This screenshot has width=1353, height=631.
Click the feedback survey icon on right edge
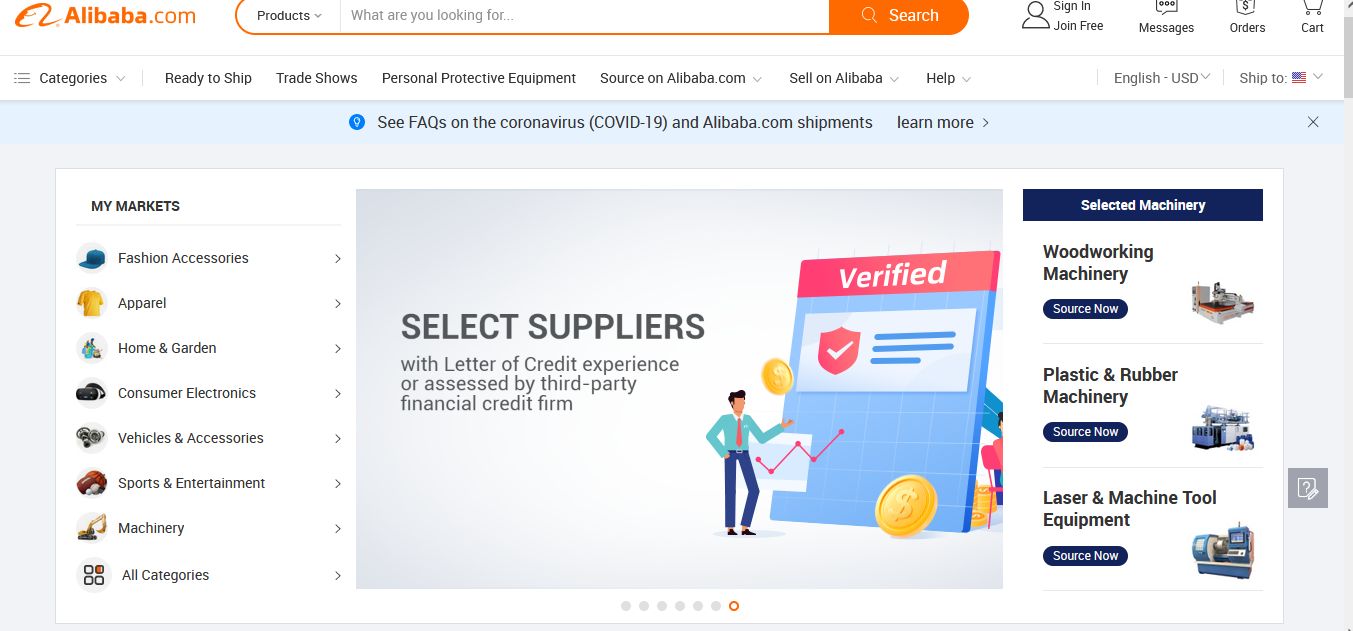coord(1307,488)
